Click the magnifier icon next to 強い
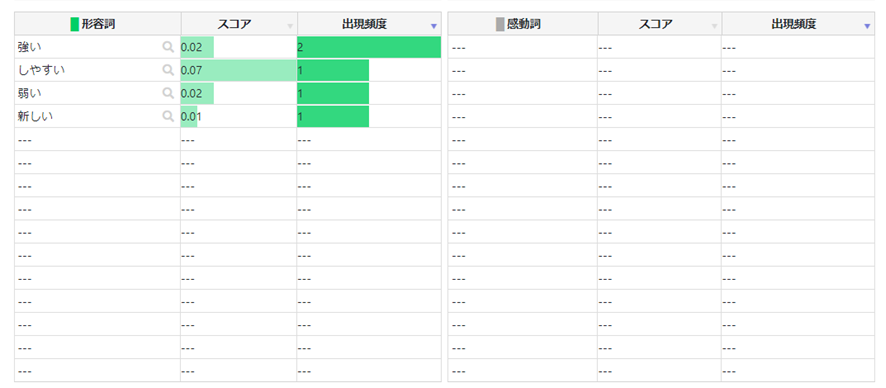Screen dimensions: 886x388 pos(168,47)
